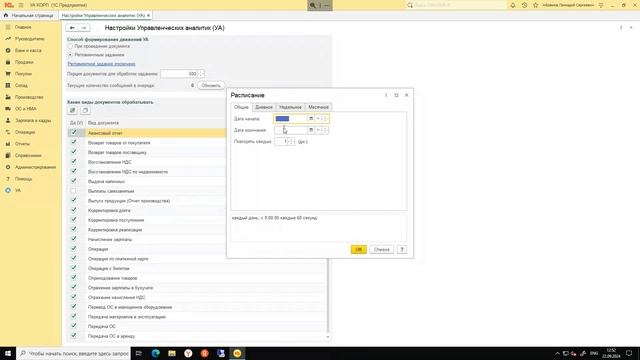640x360 pixels.
Task: Click the magnifier icon at top center
Action: pos(313,5)
